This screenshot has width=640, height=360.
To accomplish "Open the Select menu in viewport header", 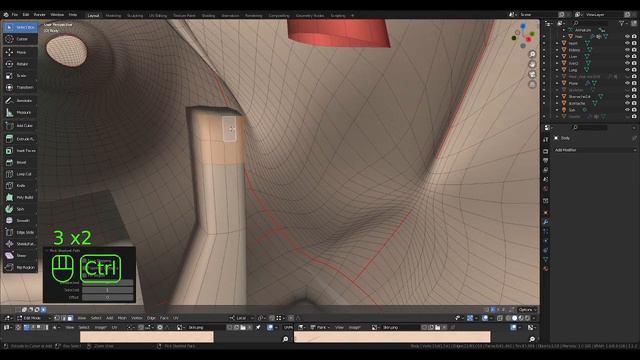I will coord(96,318).
